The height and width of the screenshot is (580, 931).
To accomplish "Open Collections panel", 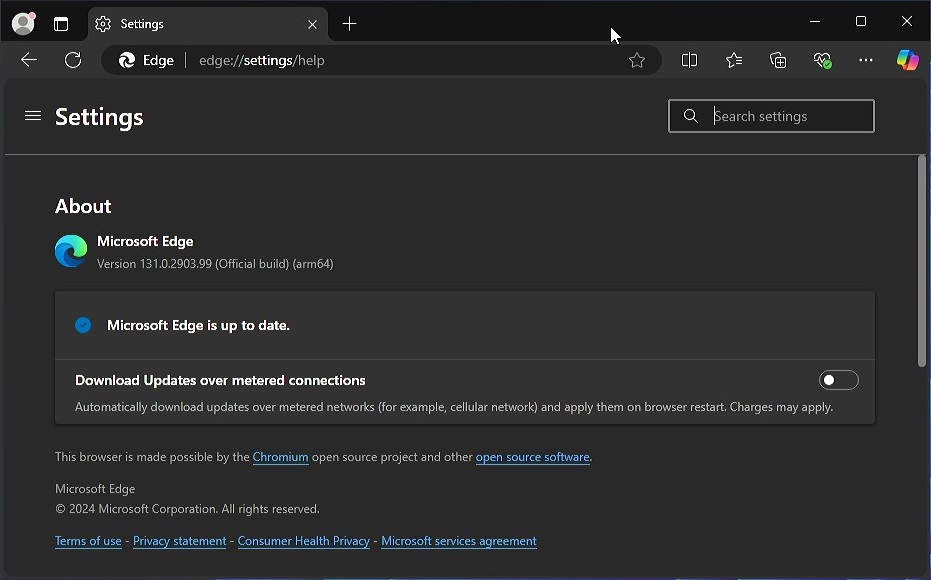I will pyautogui.click(x=778, y=60).
